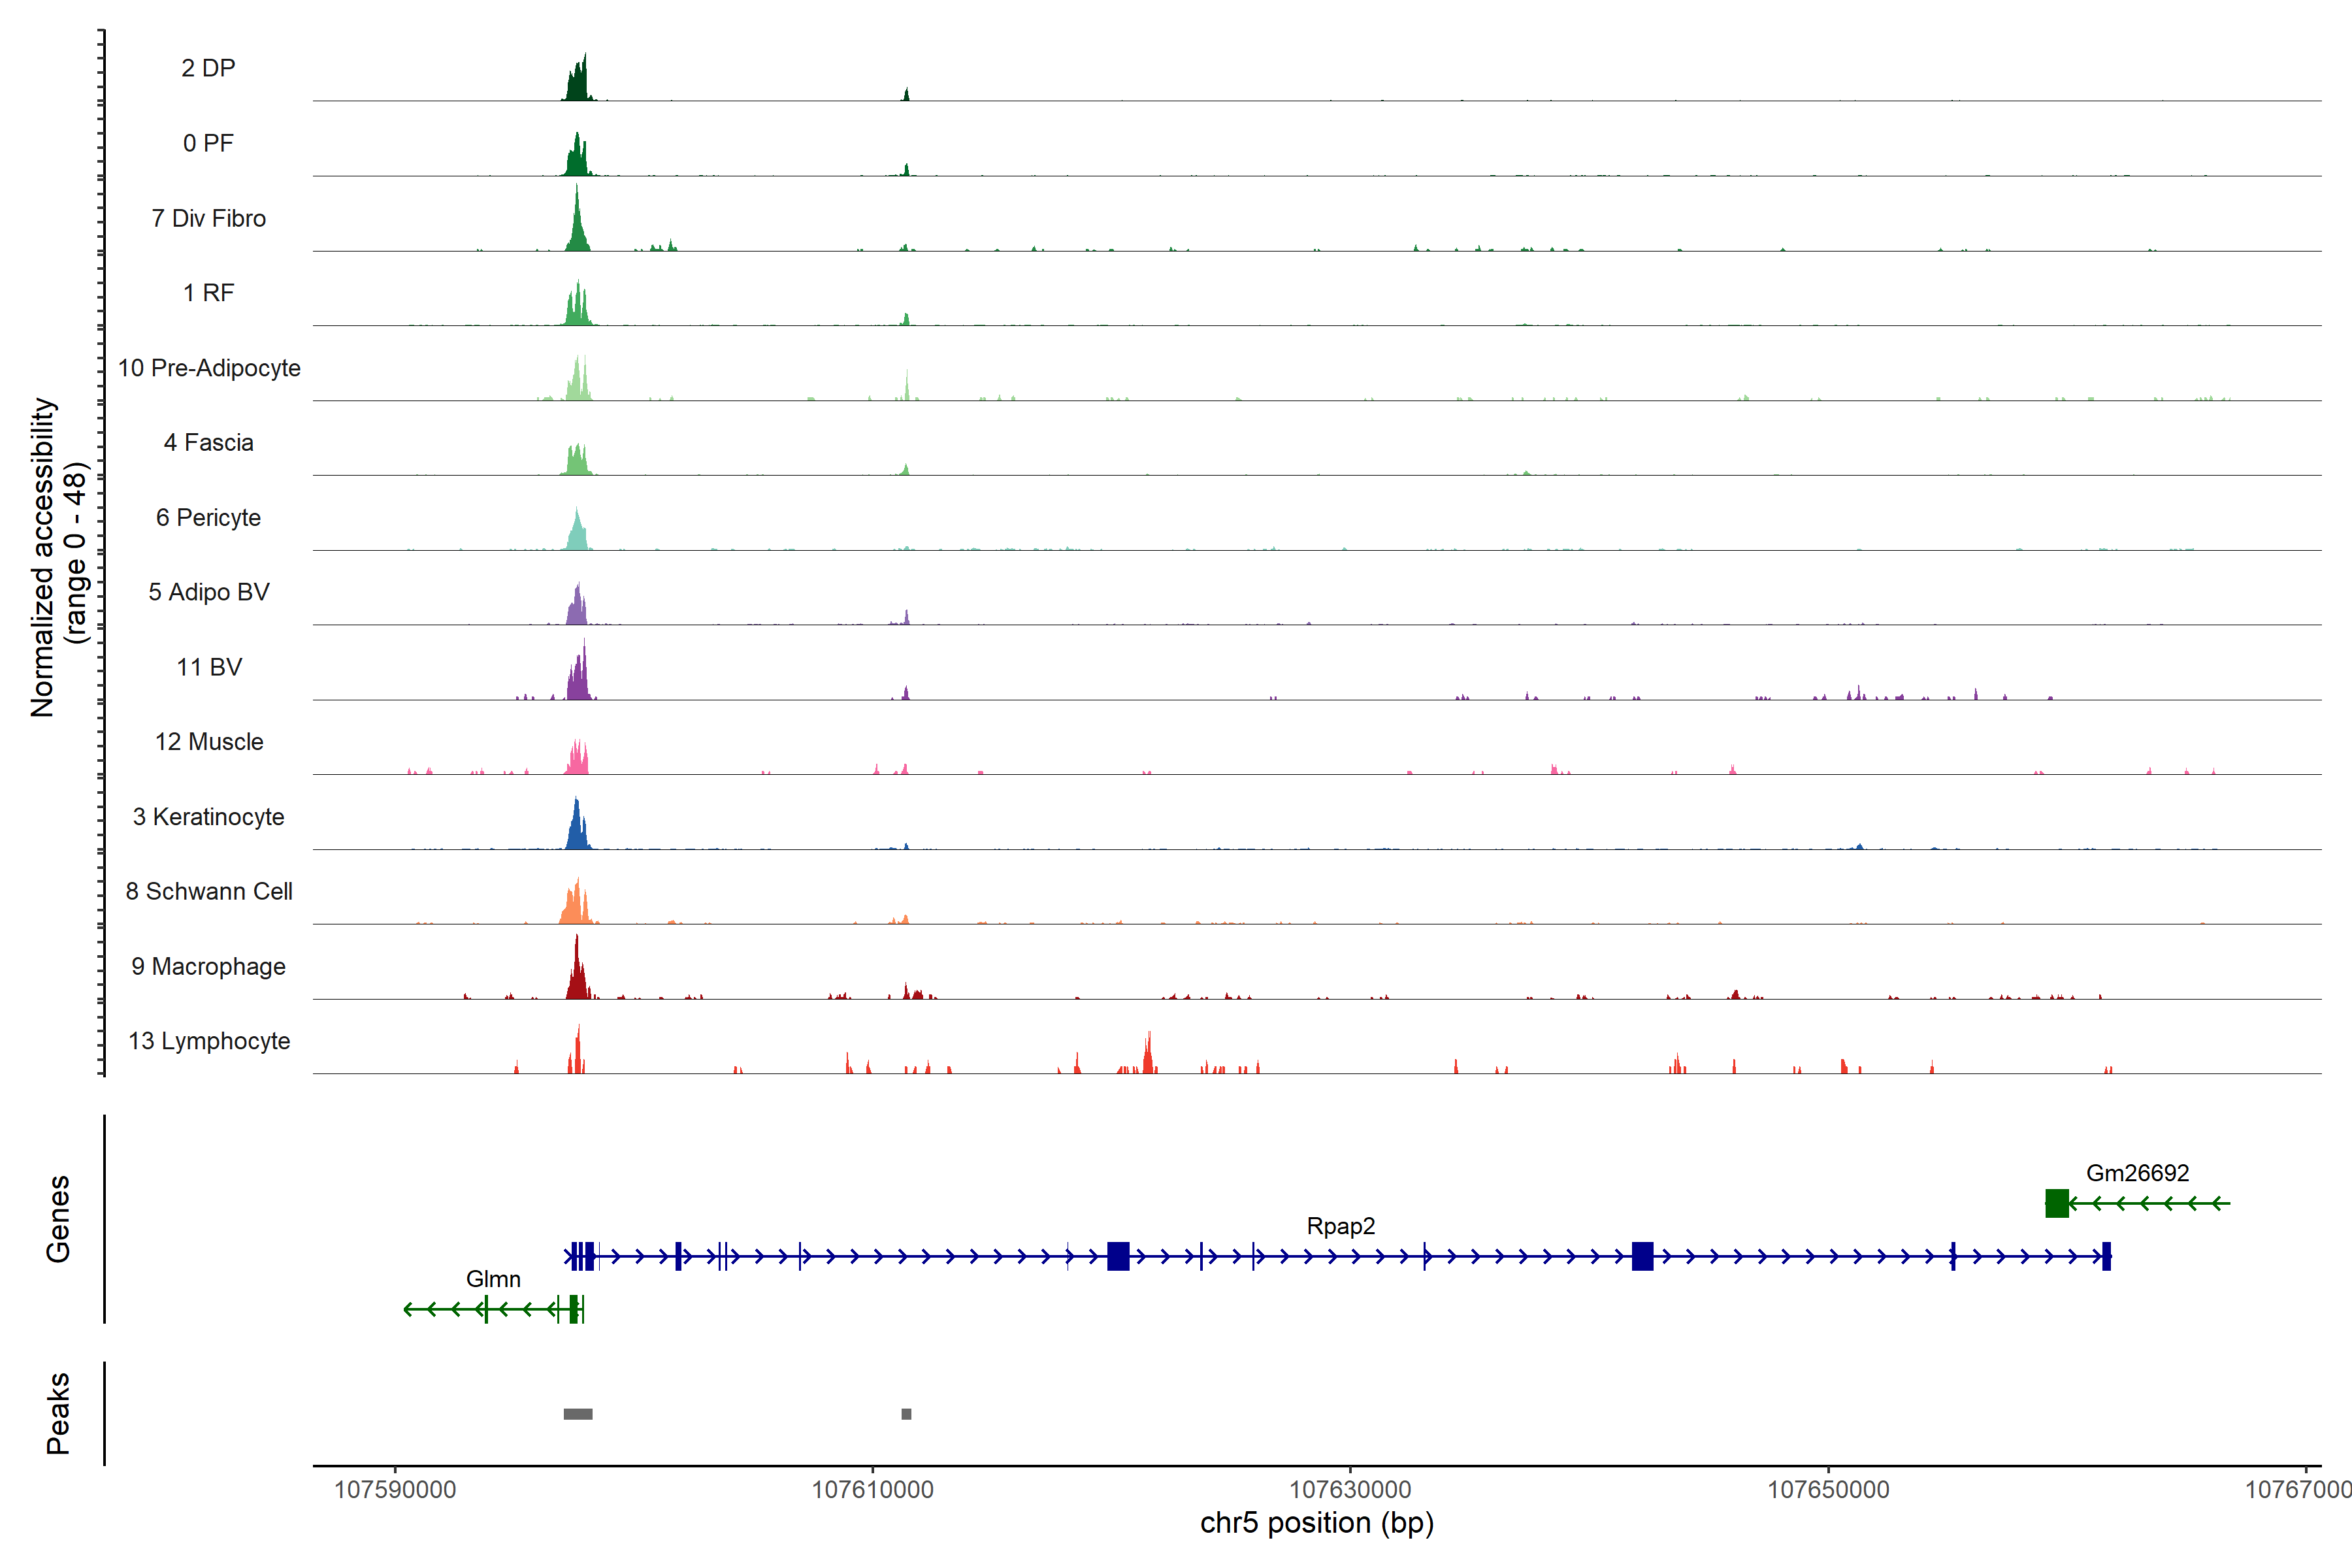This screenshot has width=2352, height=1568.
Task: Click the Gm26692 green exon box
Action: (2056, 1203)
